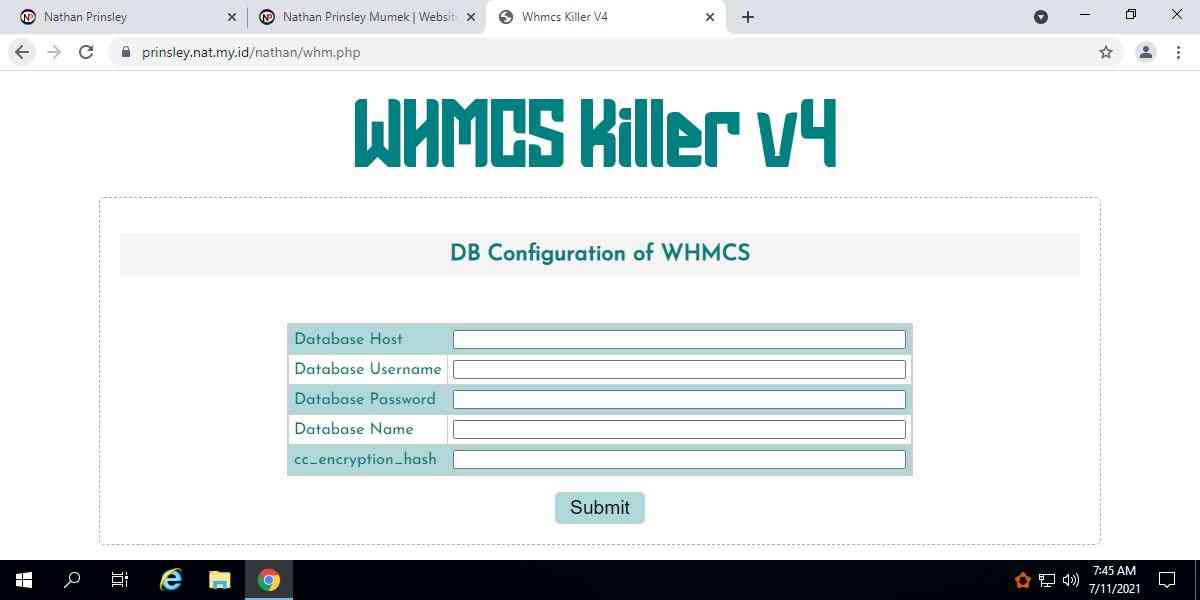Open the Chrome three-dot menu
Image resolution: width=1200 pixels, height=600 pixels.
pyautogui.click(x=1179, y=52)
